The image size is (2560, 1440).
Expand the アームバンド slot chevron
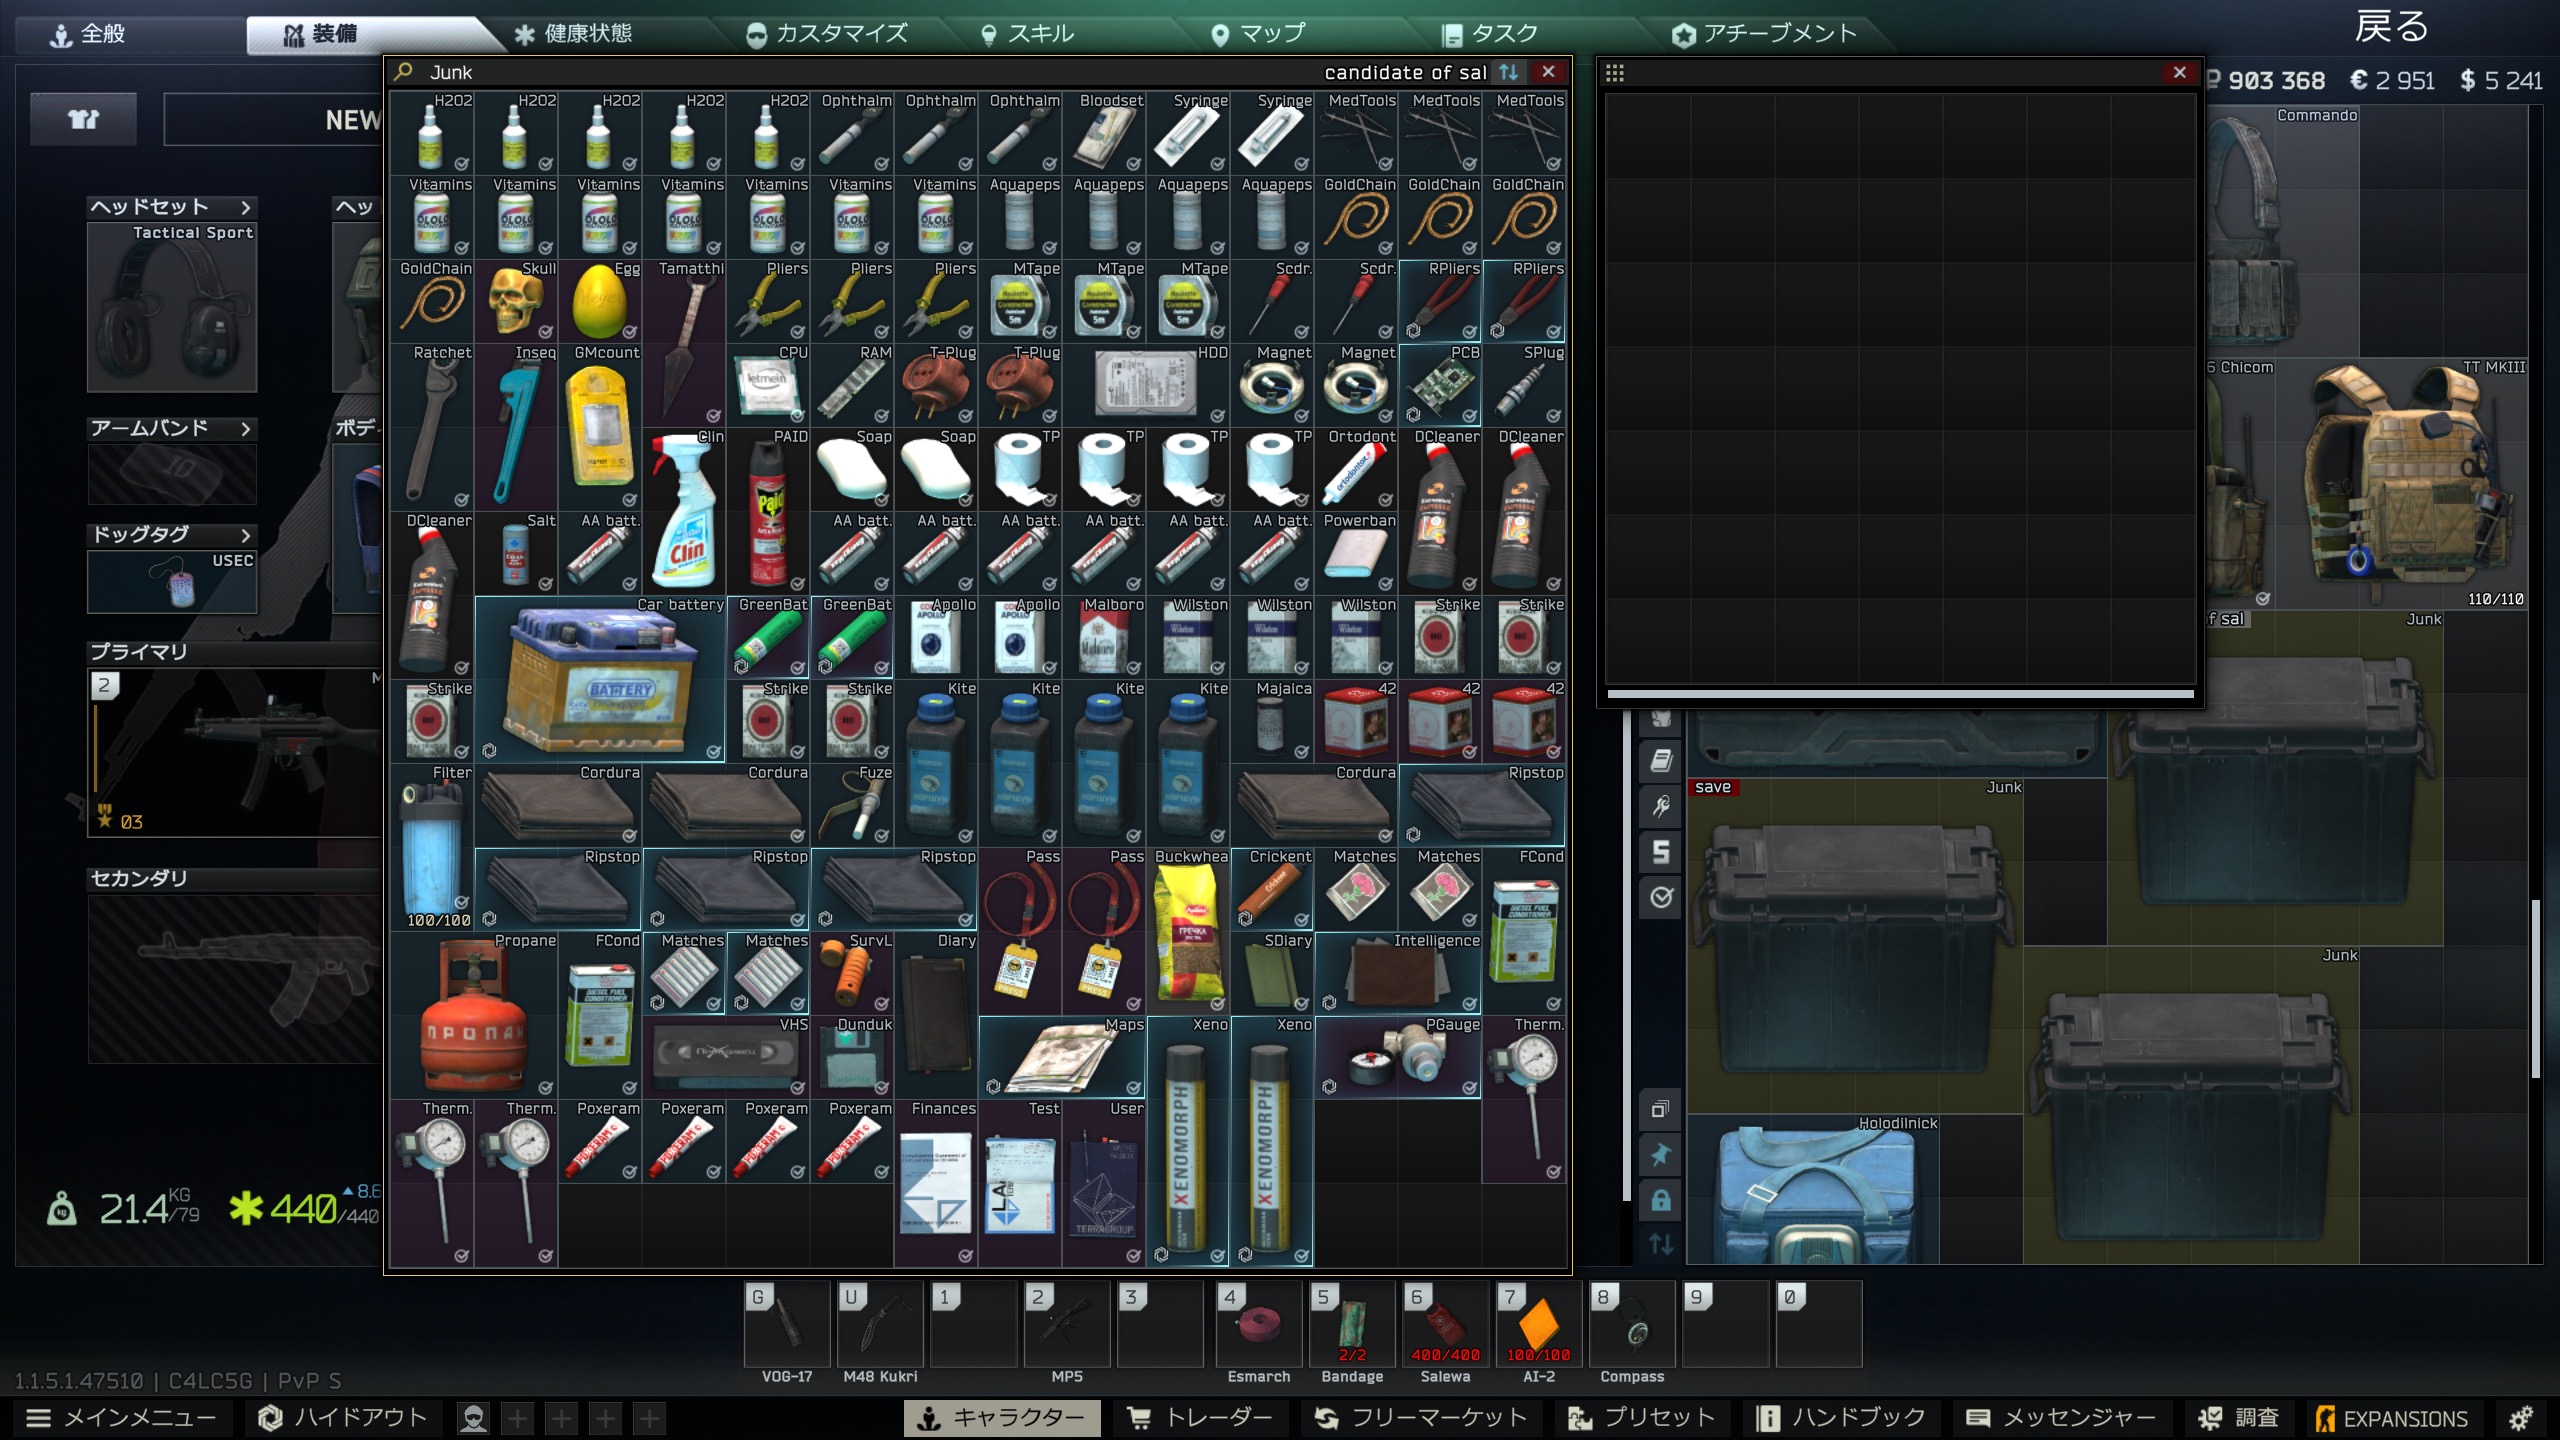(246, 429)
